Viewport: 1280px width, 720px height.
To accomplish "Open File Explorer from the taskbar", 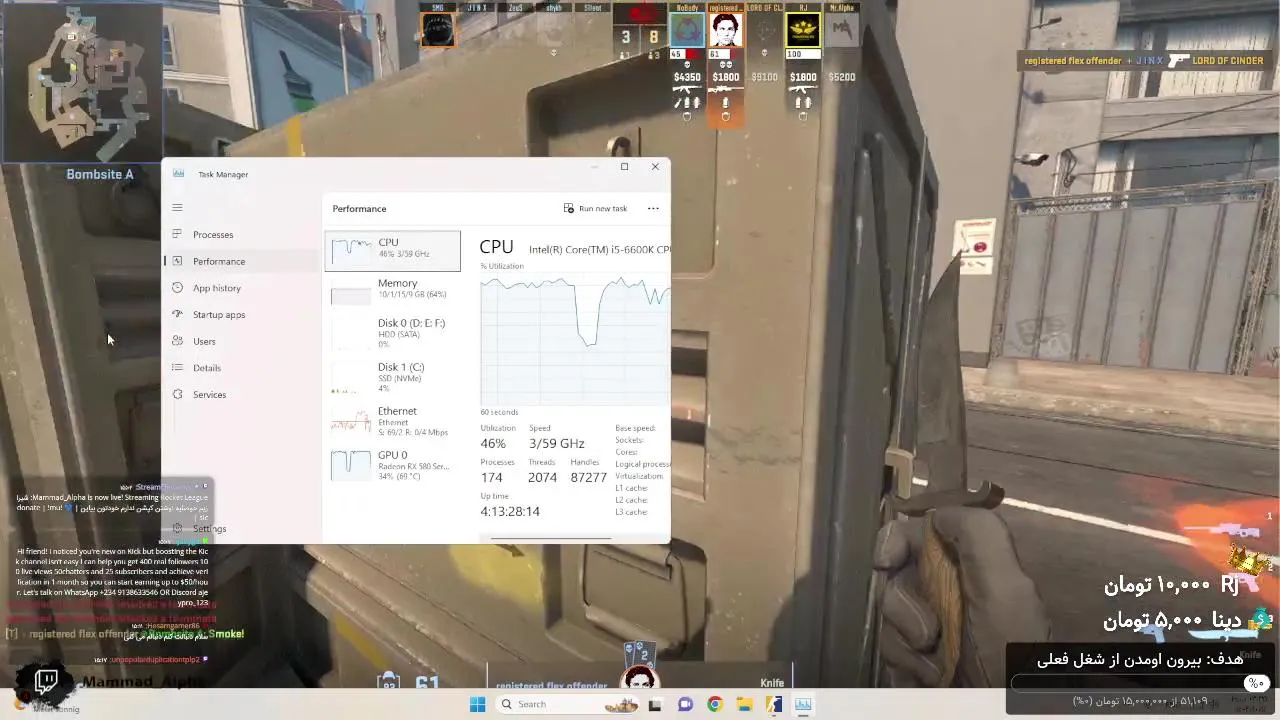I will [x=745, y=704].
